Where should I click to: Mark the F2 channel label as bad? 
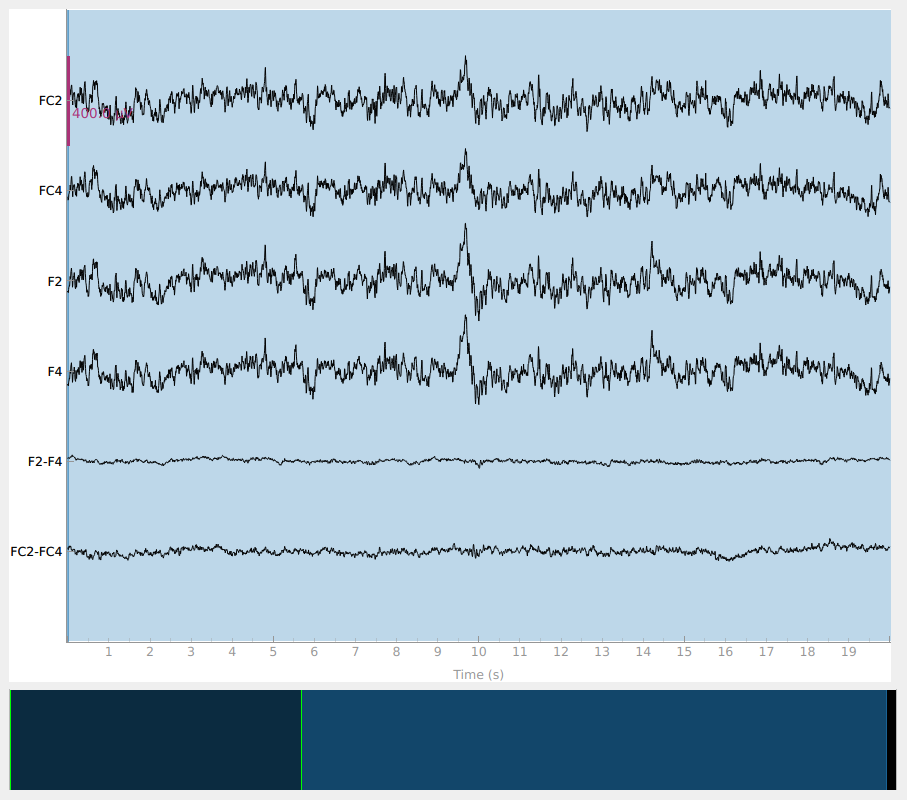pos(54,282)
